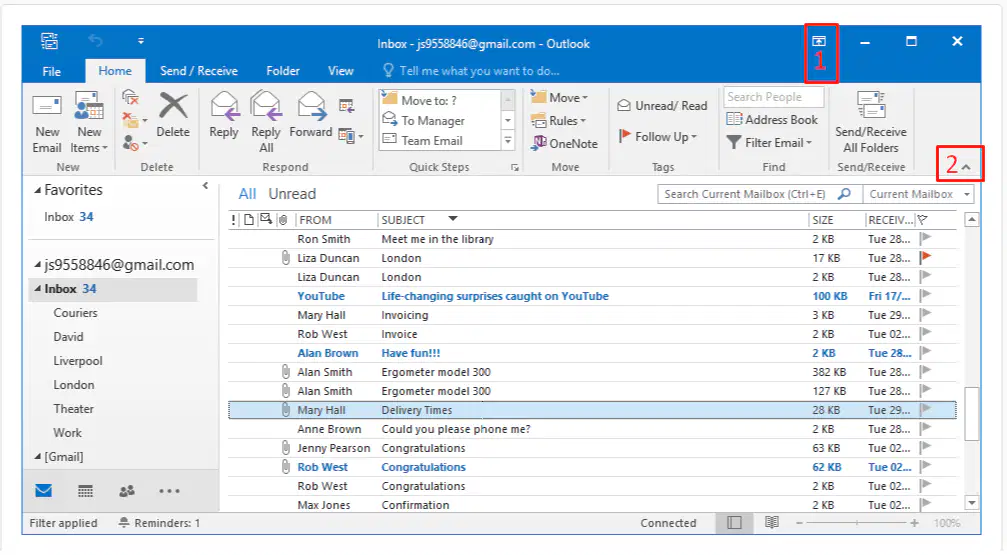Expand the [Gmail] folder
The width and height of the screenshot is (1007, 555).
(38, 457)
